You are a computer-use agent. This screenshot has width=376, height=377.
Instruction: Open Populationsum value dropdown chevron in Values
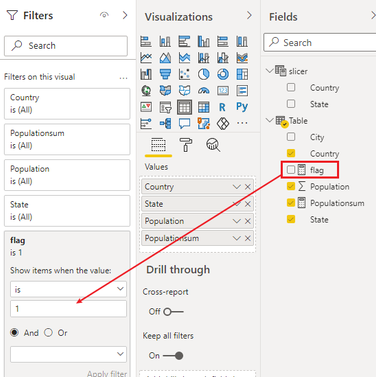[x=237, y=238]
